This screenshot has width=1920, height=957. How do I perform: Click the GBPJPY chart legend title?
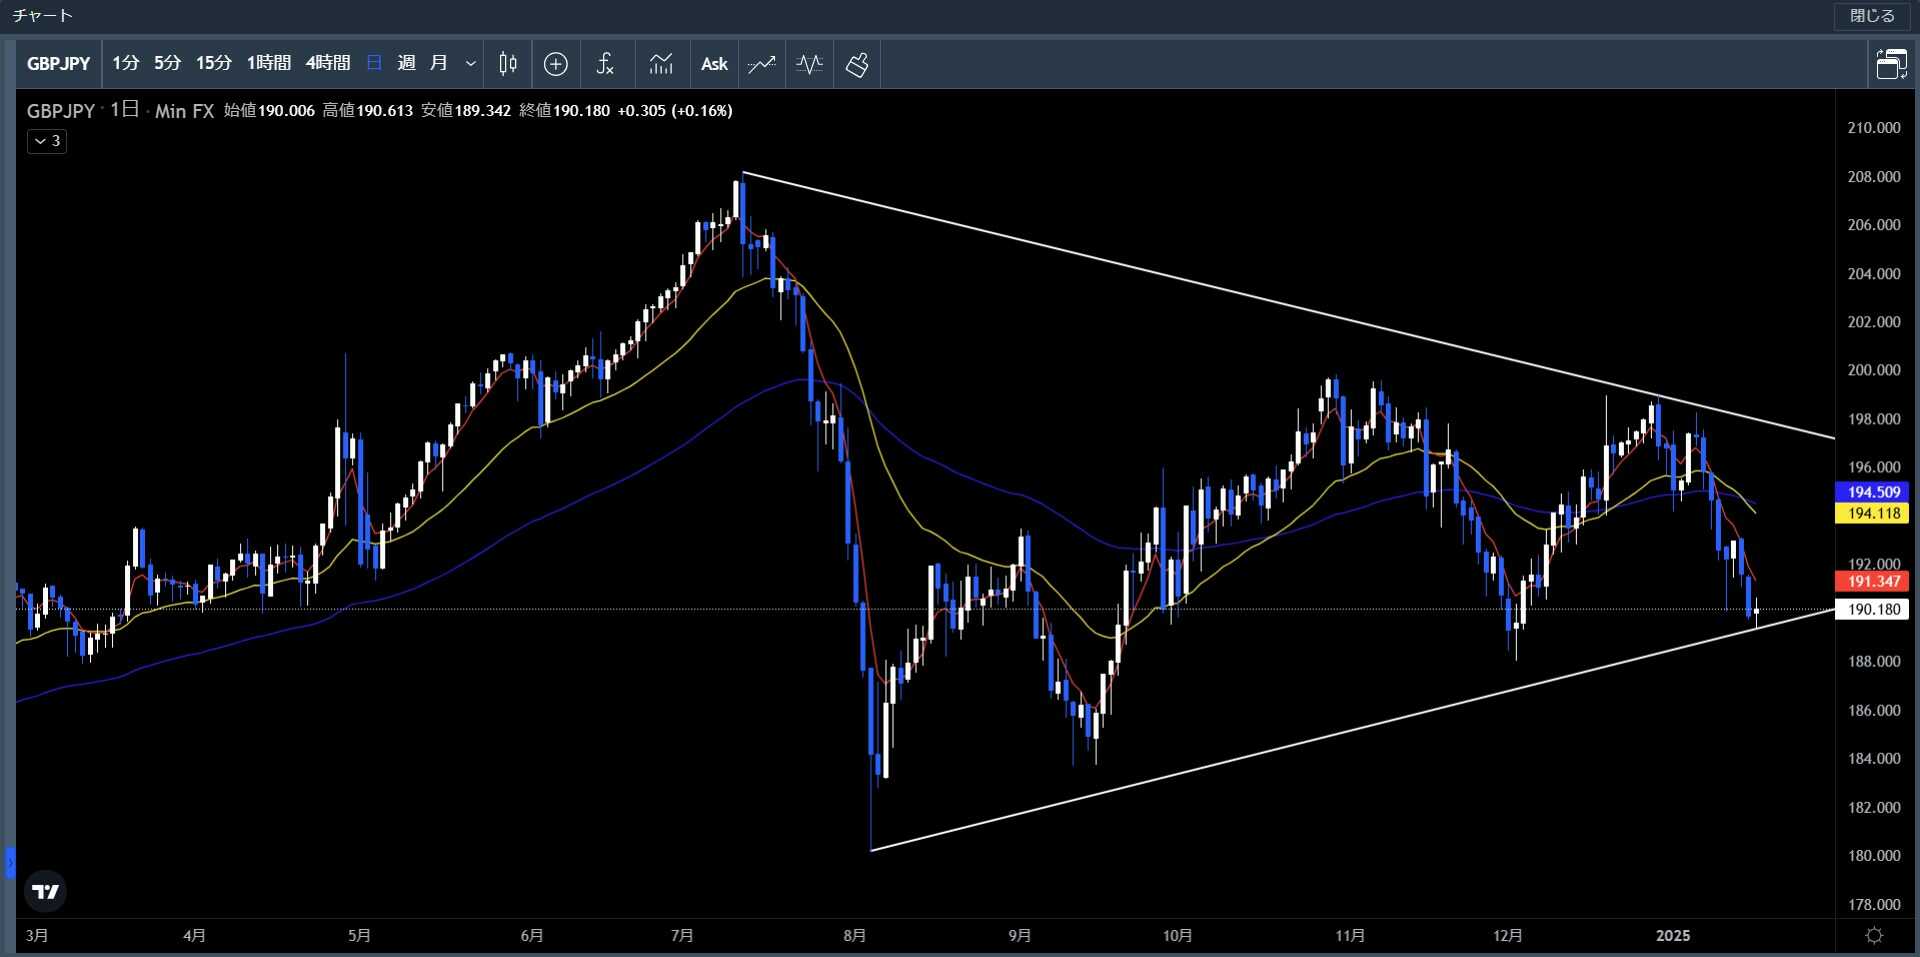click(x=61, y=111)
